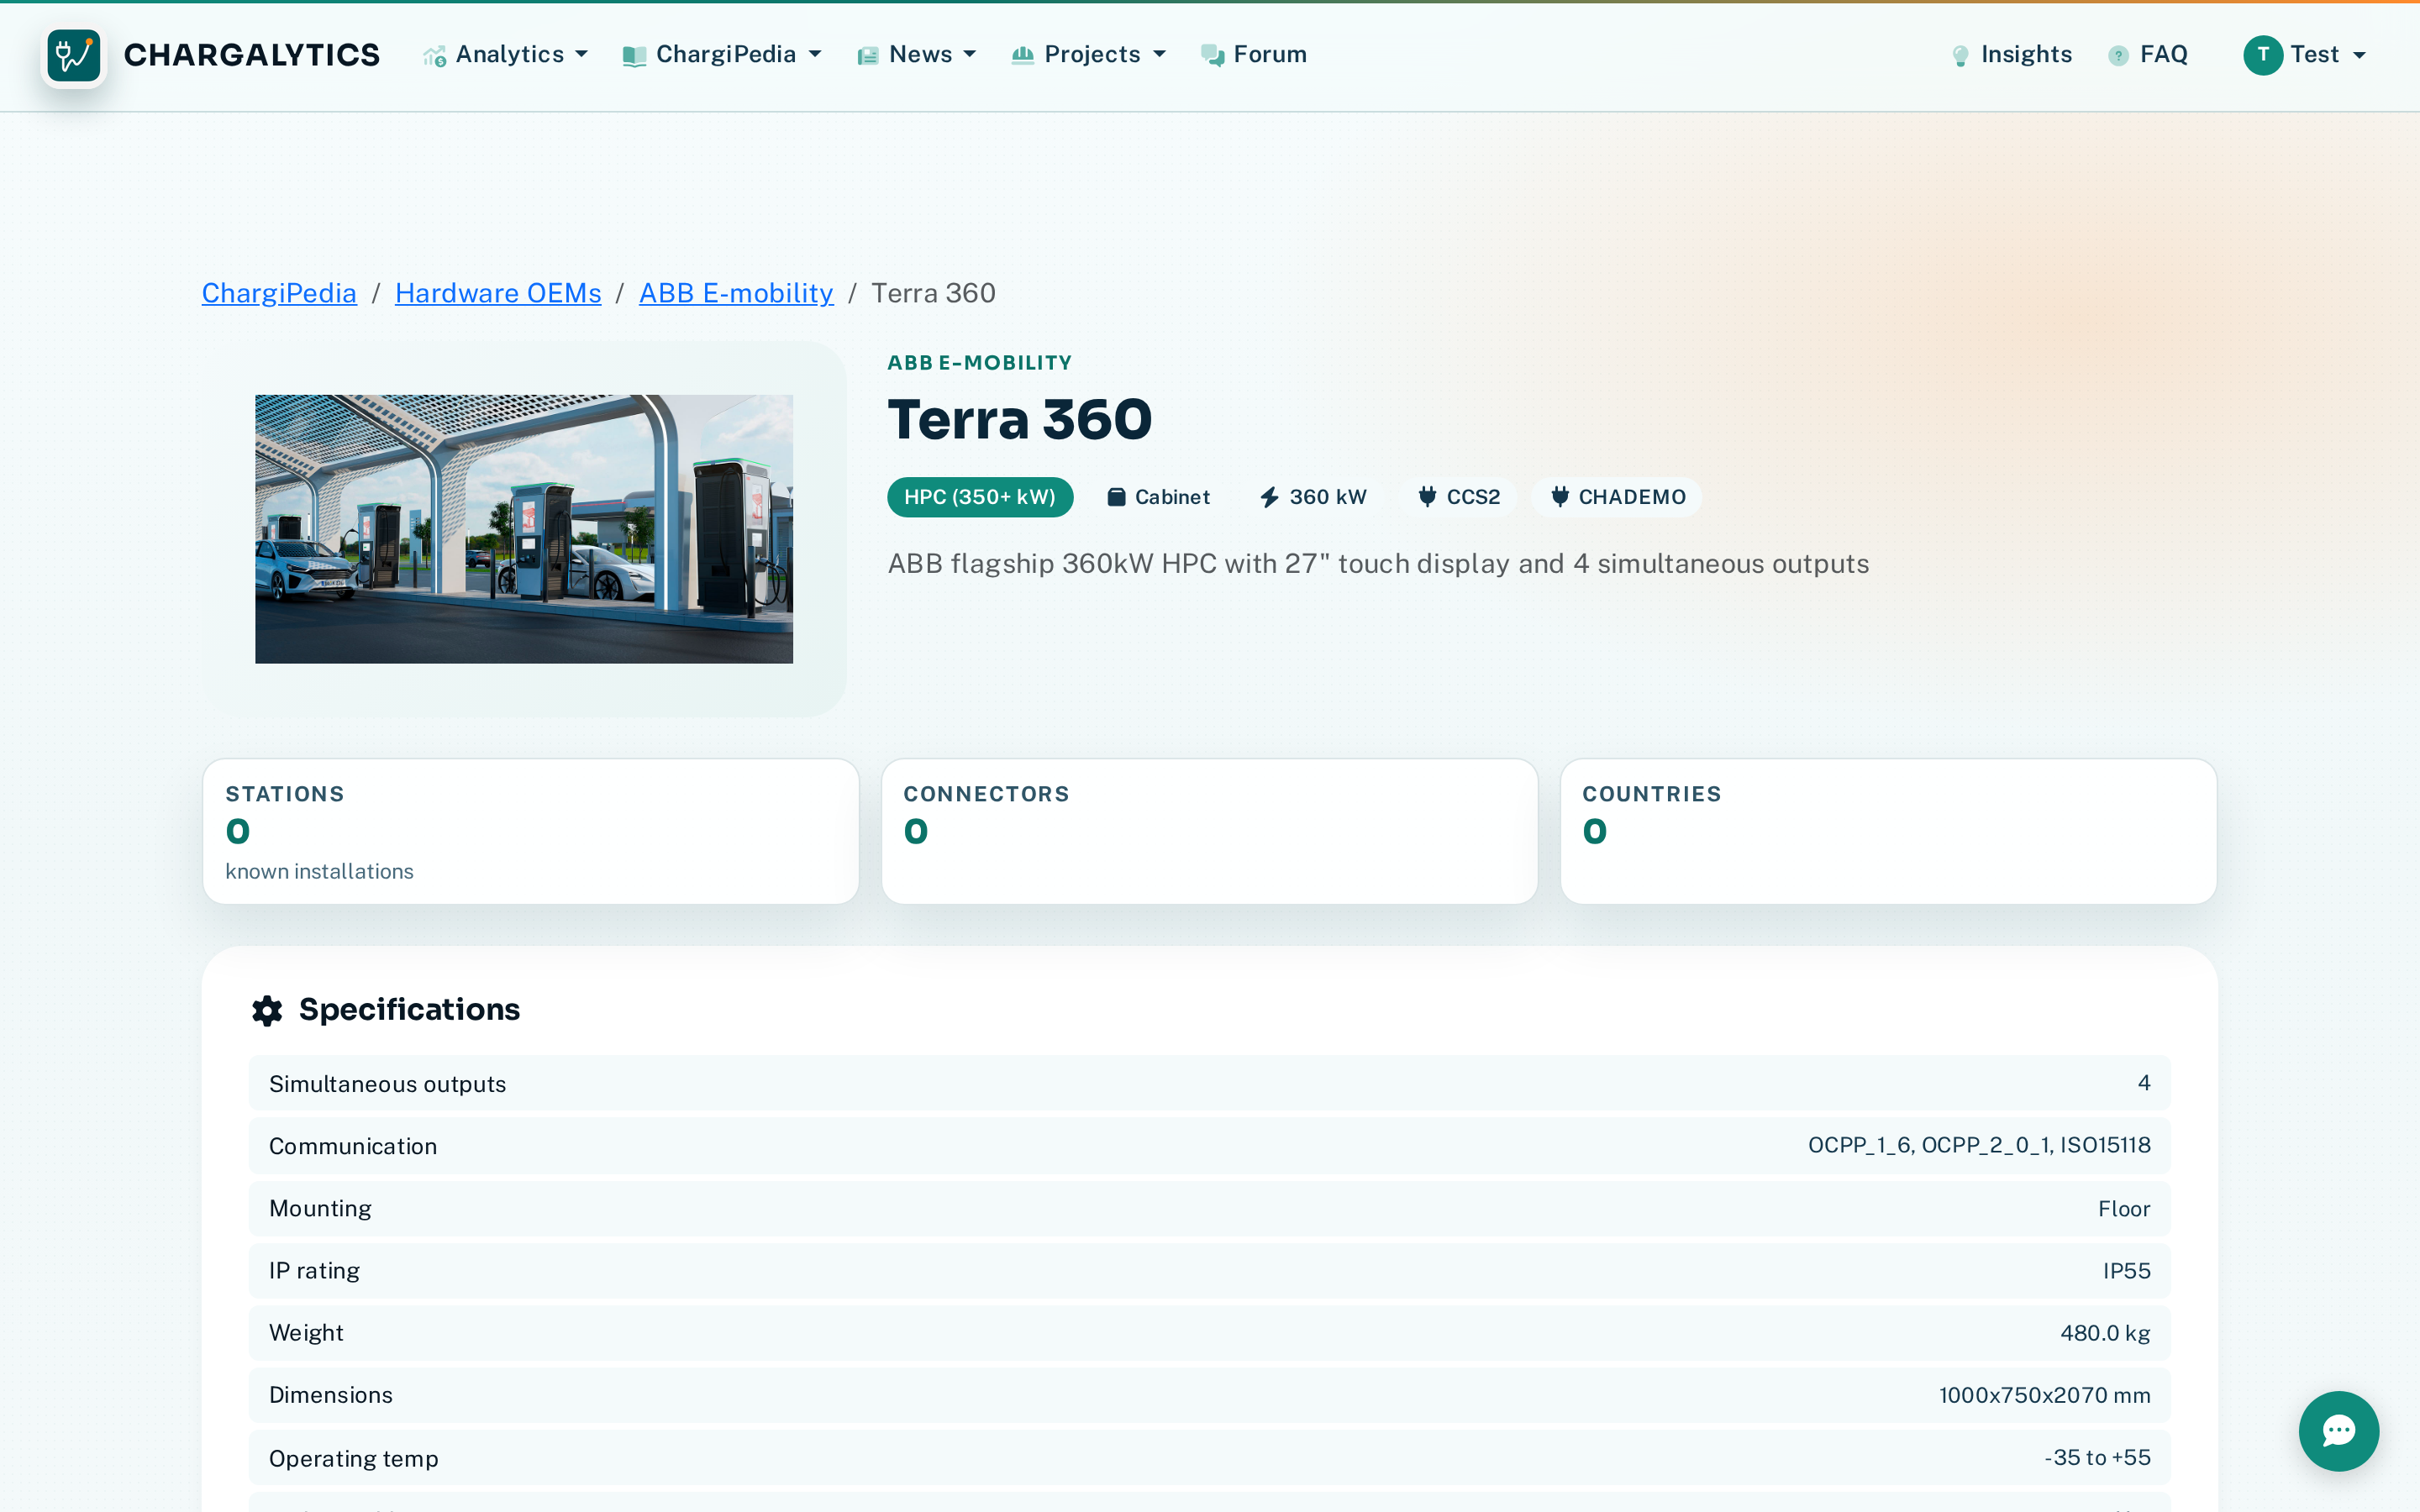Click the CHARGALYTICS brand name

(252, 55)
